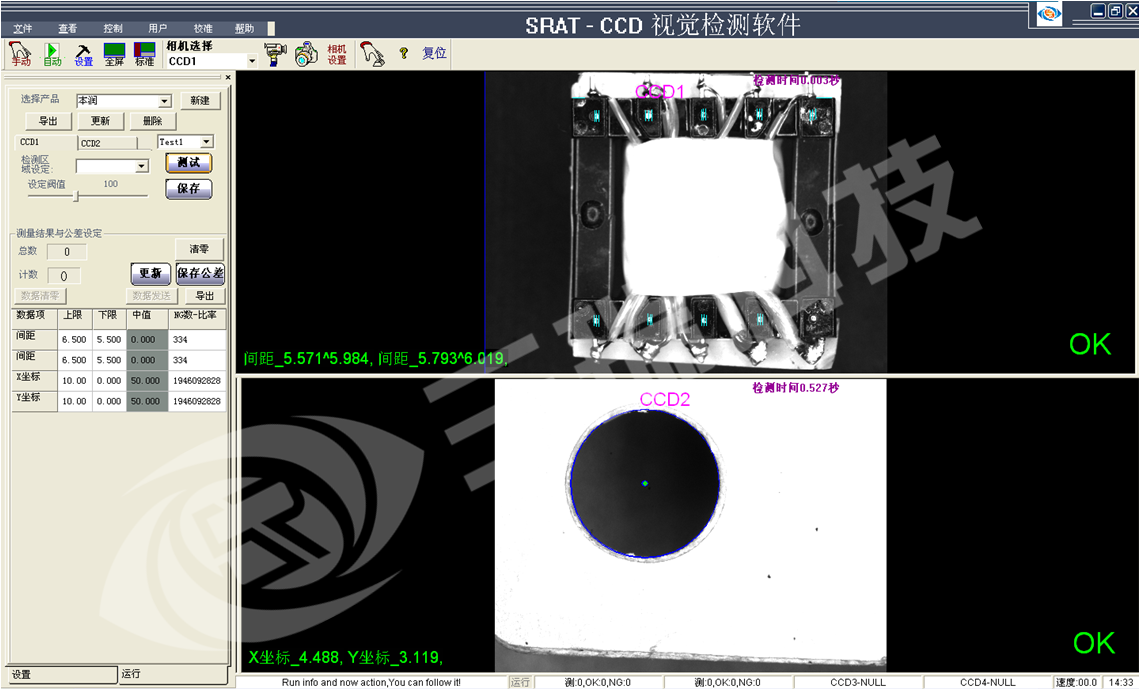Click the hand icon beside the help icon
This screenshot has width=1140, height=690.
[372, 55]
